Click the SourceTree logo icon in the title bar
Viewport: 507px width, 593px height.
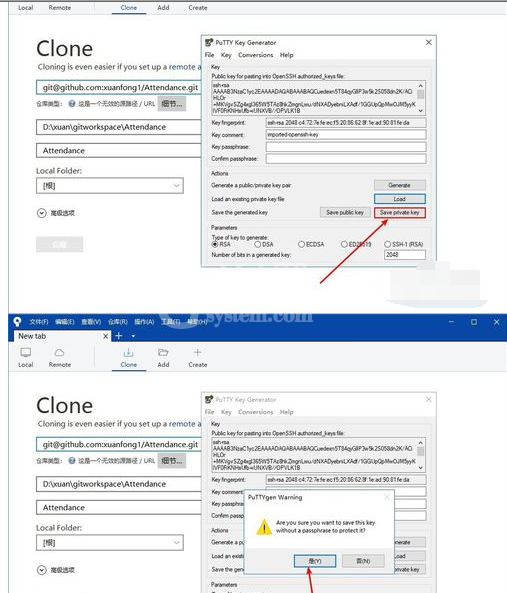pyautogui.click(x=17, y=322)
